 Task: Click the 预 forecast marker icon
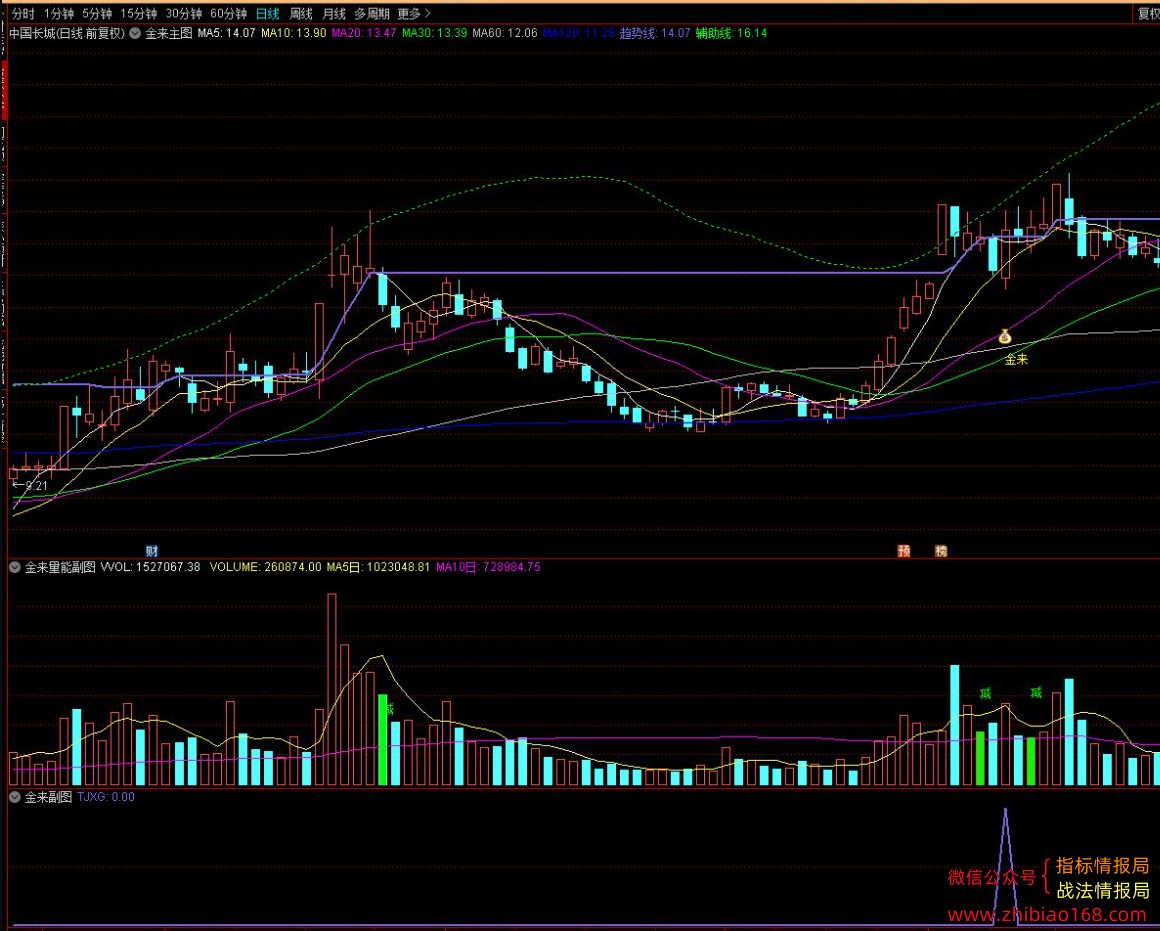903,551
